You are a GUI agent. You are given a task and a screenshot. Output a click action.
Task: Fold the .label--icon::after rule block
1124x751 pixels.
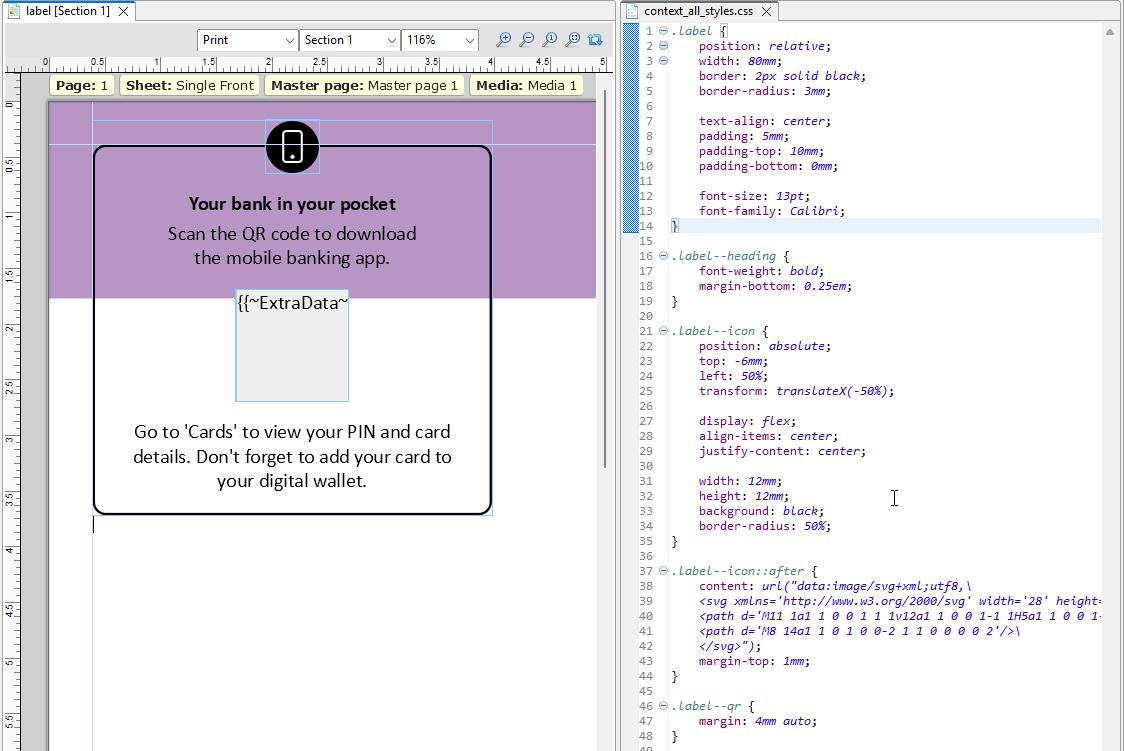click(663, 571)
